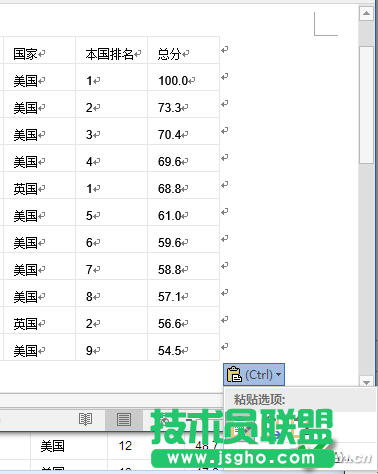Click the scrollbar up arrow
This screenshot has width=378, height=474.
(x=366, y=13)
